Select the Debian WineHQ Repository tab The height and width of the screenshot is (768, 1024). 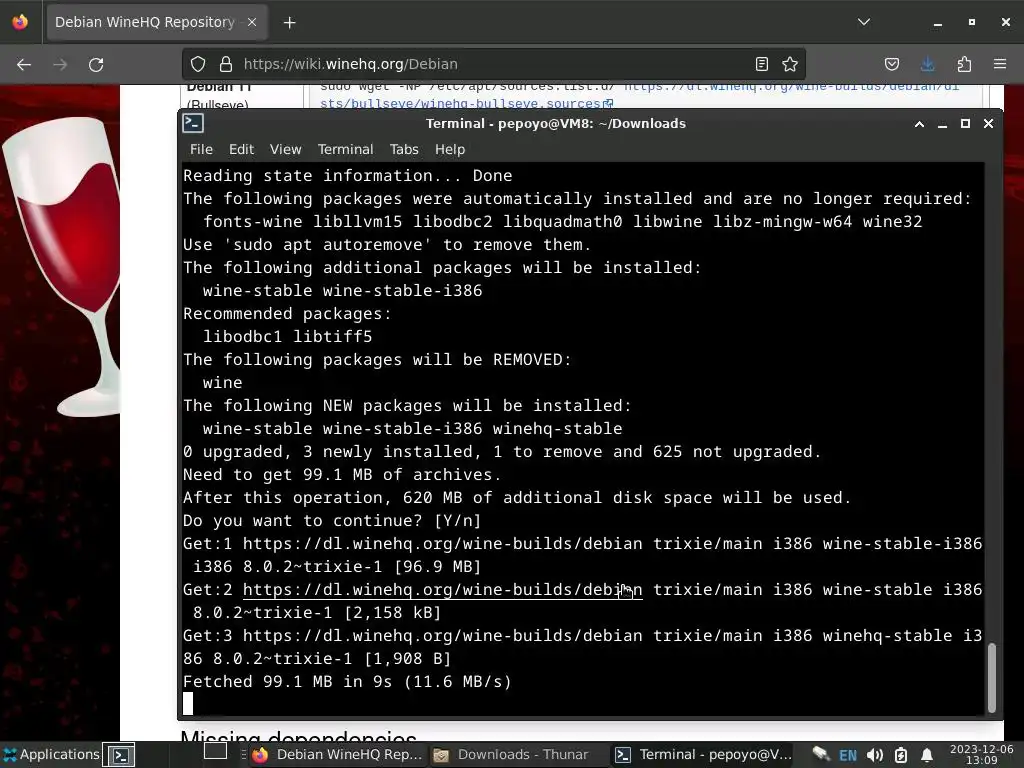(x=157, y=23)
